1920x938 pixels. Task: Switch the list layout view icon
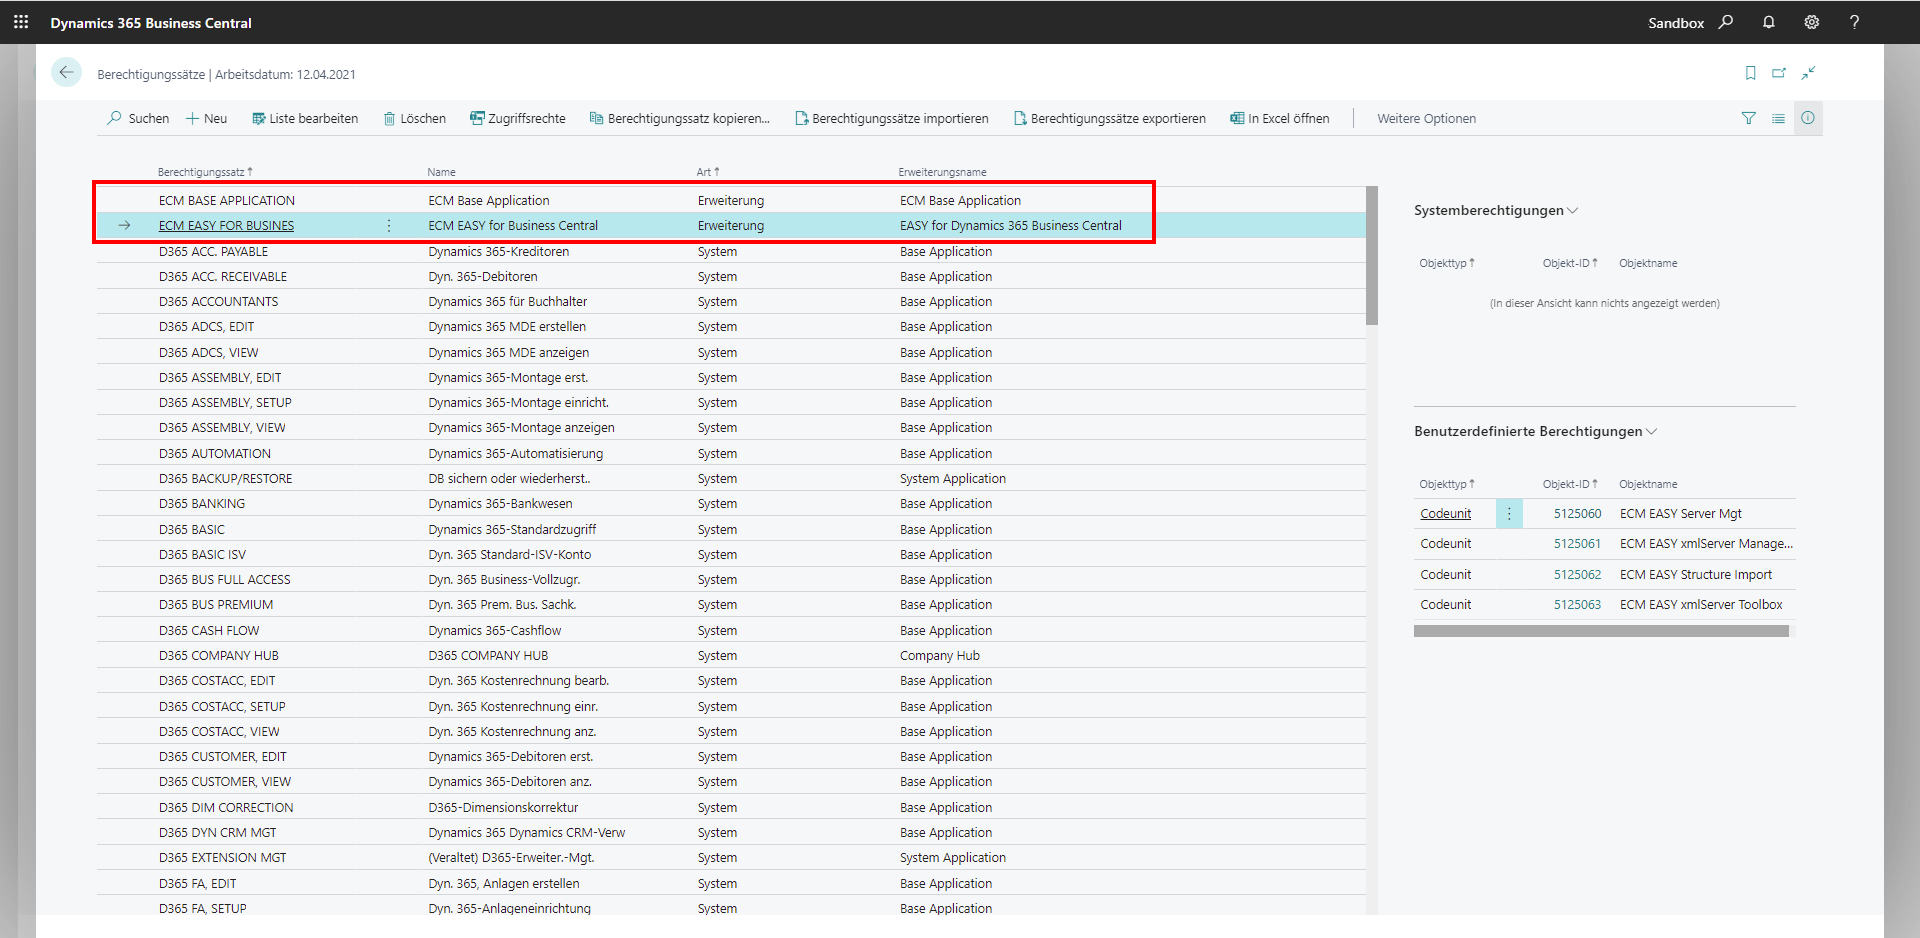[1778, 118]
